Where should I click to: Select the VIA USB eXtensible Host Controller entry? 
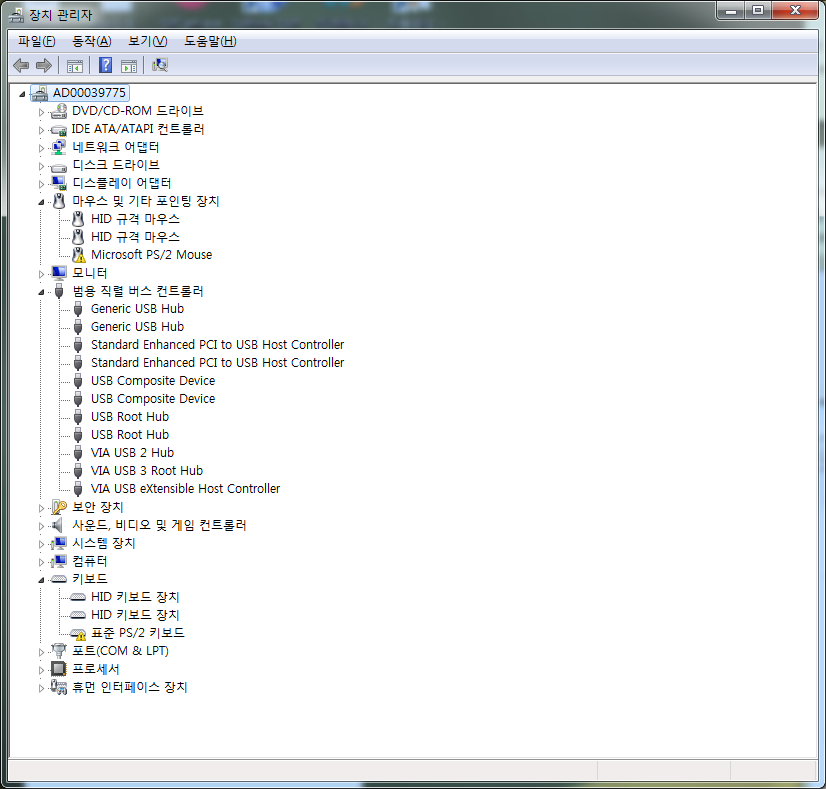tap(185, 489)
